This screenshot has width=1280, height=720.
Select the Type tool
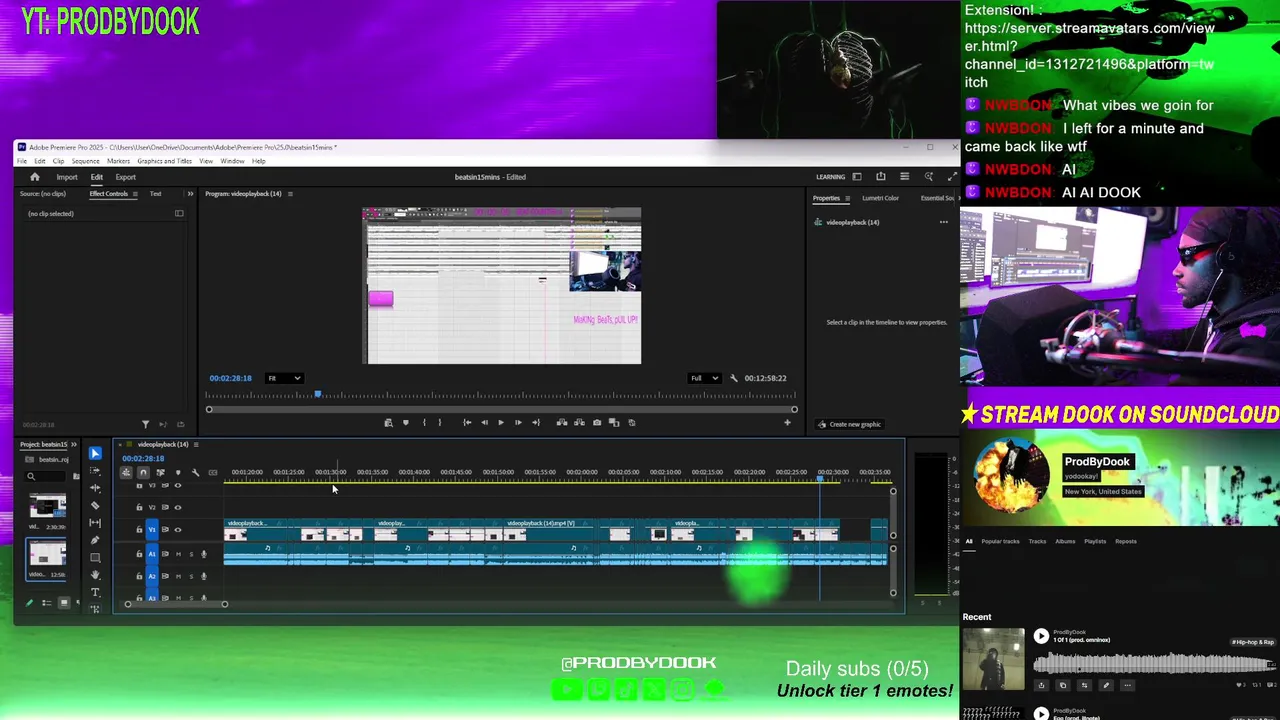click(x=95, y=592)
